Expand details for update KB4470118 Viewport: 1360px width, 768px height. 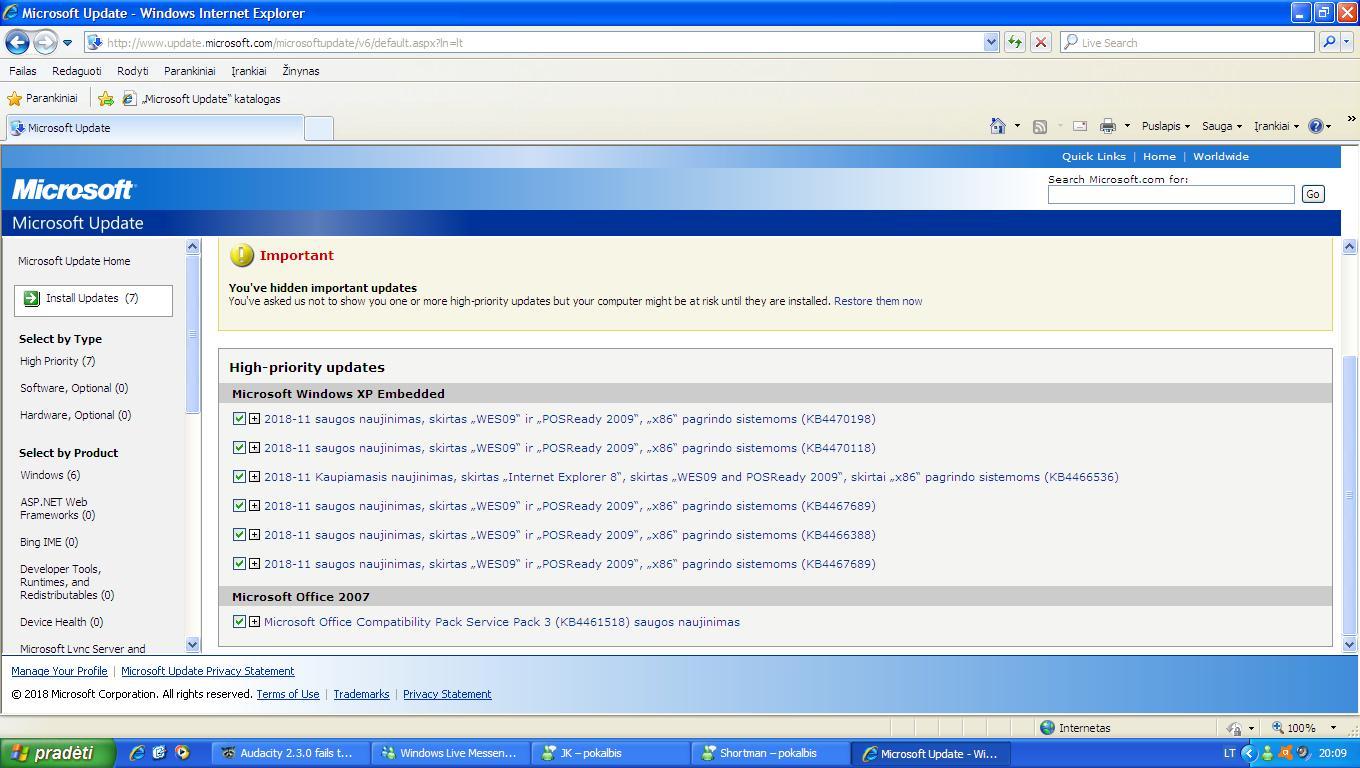254,448
